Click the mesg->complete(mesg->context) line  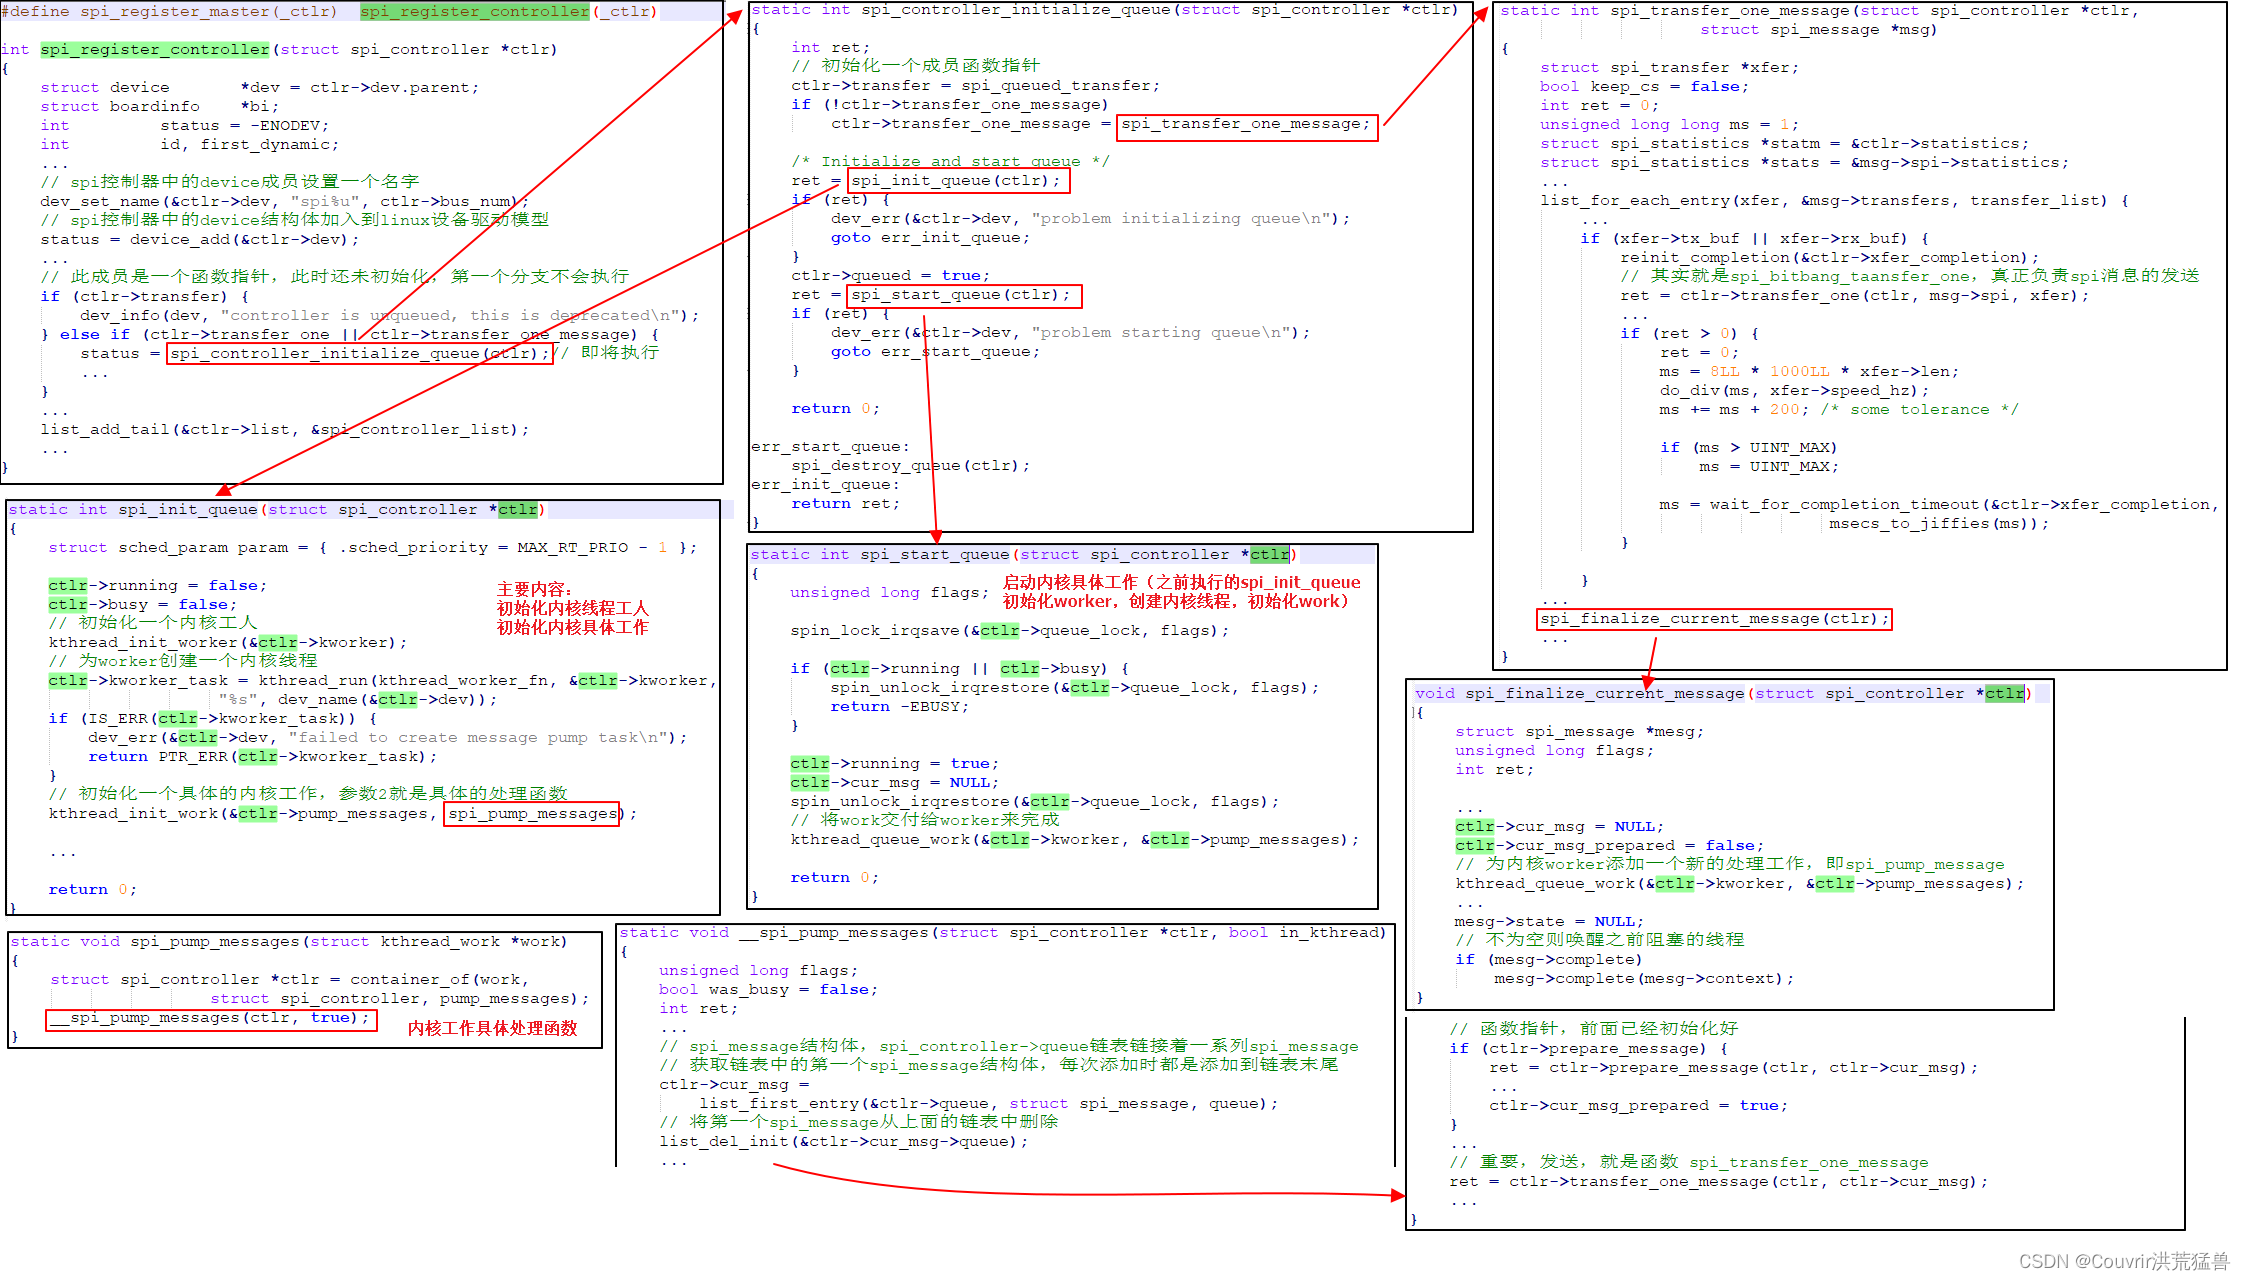pos(1643,979)
